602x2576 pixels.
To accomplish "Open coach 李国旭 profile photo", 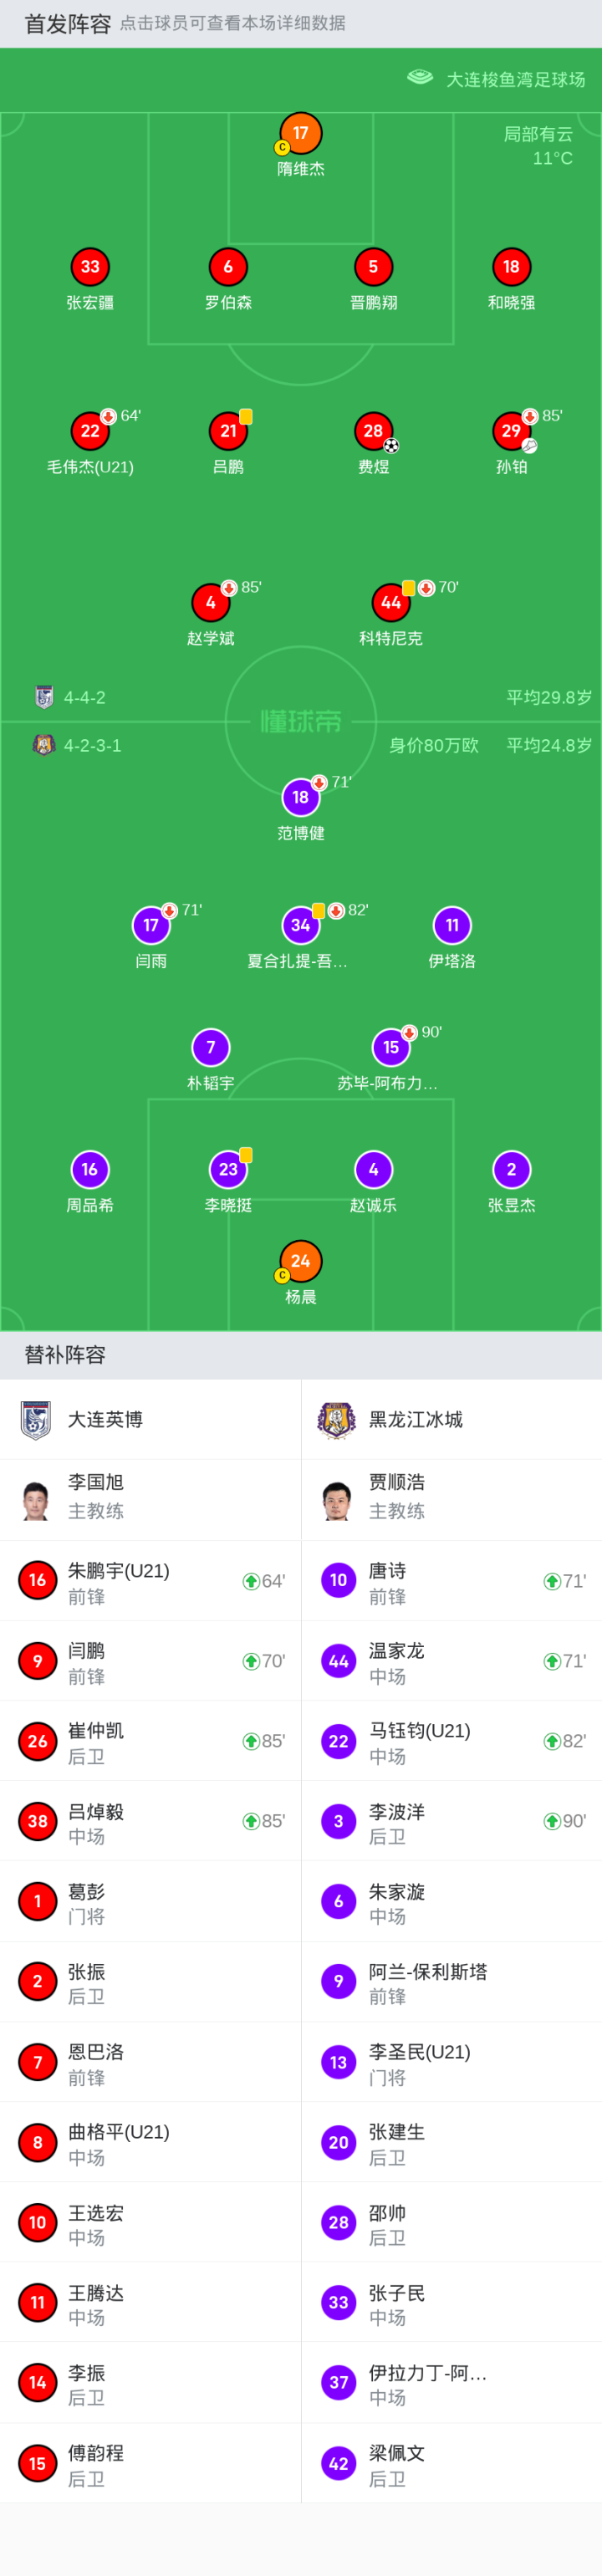I will tap(37, 1500).
